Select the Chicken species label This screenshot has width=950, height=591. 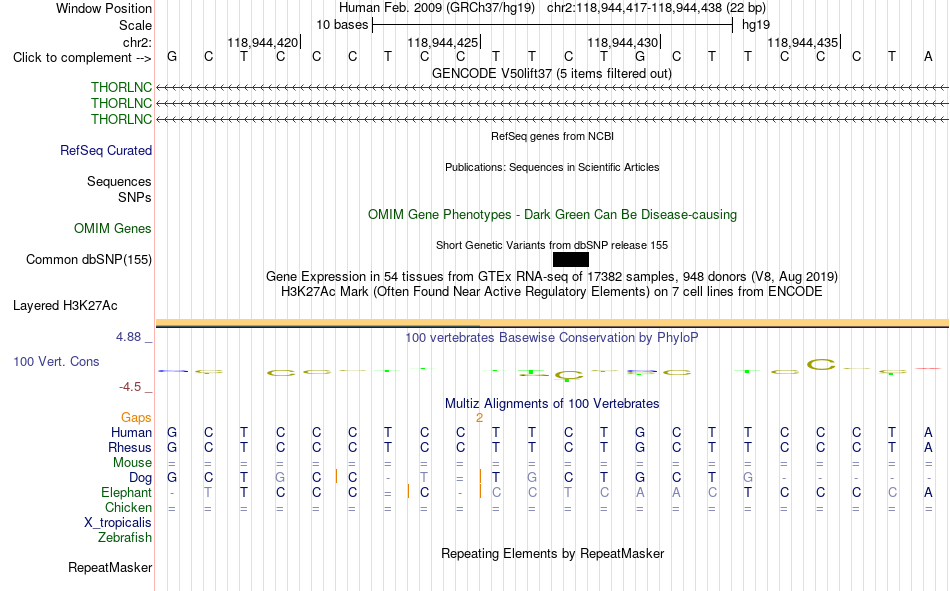click(128, 507)
